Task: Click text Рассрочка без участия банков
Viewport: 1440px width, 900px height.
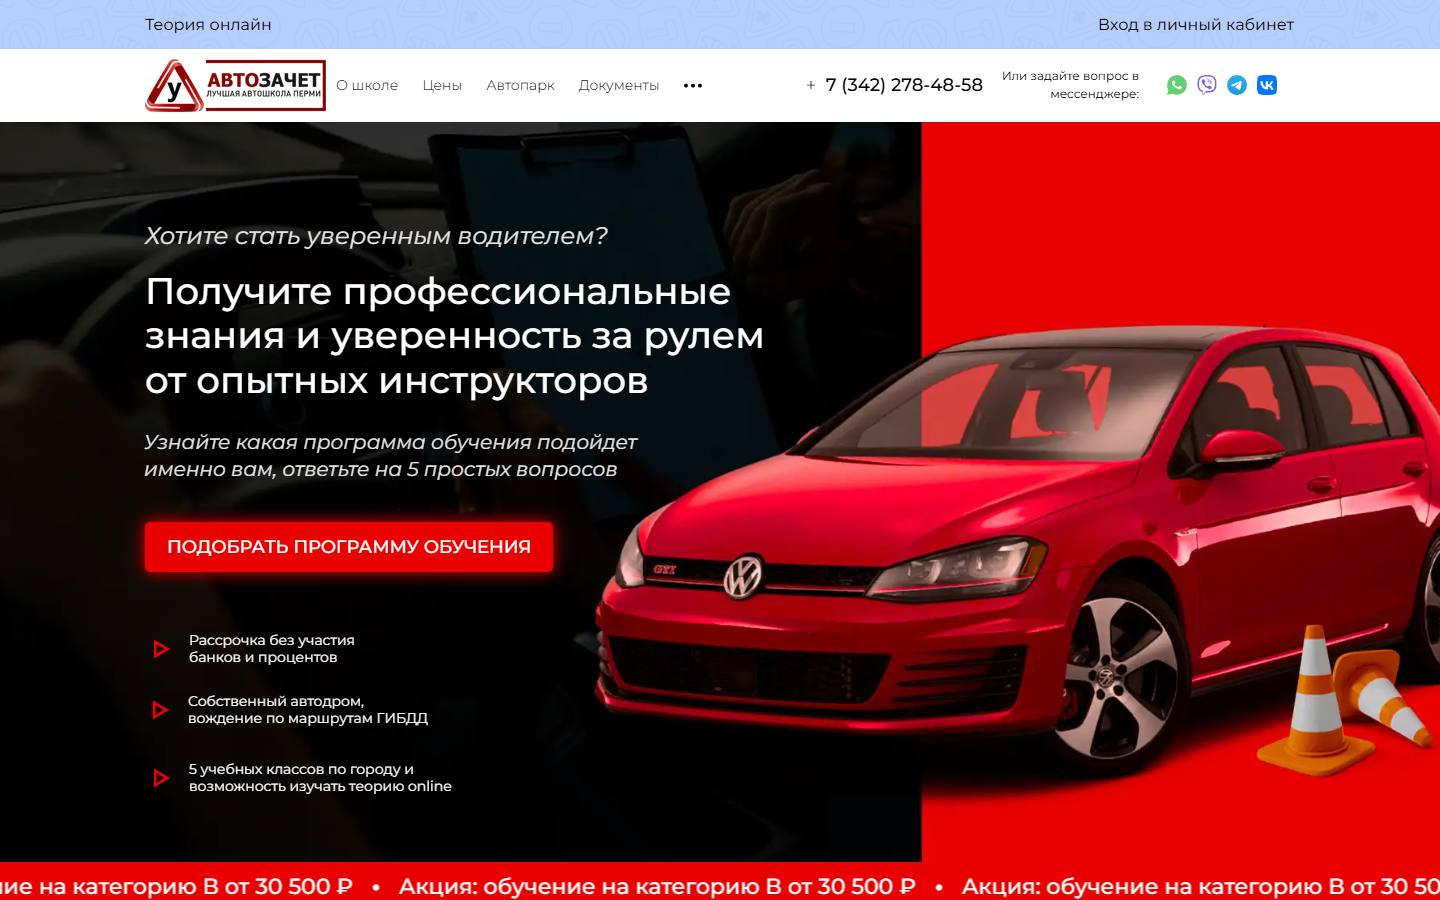Action: pos(272,649)
